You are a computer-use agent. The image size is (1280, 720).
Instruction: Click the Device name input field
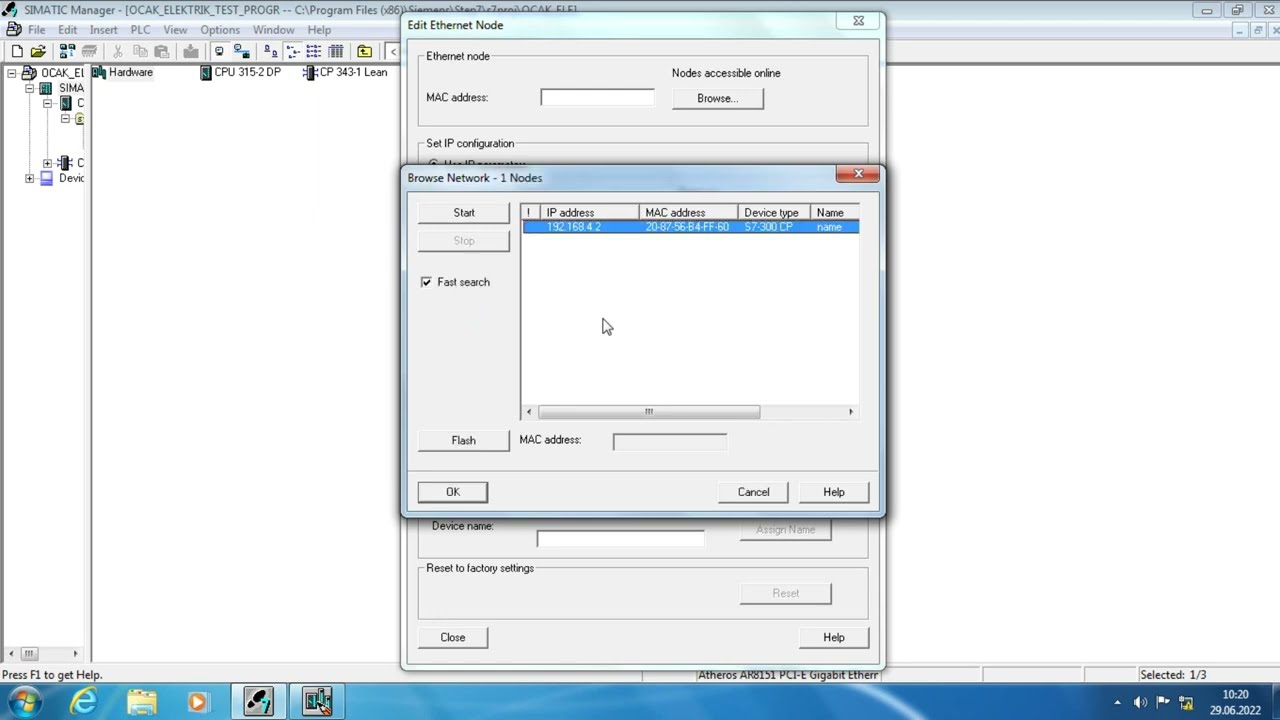[620, 539]
